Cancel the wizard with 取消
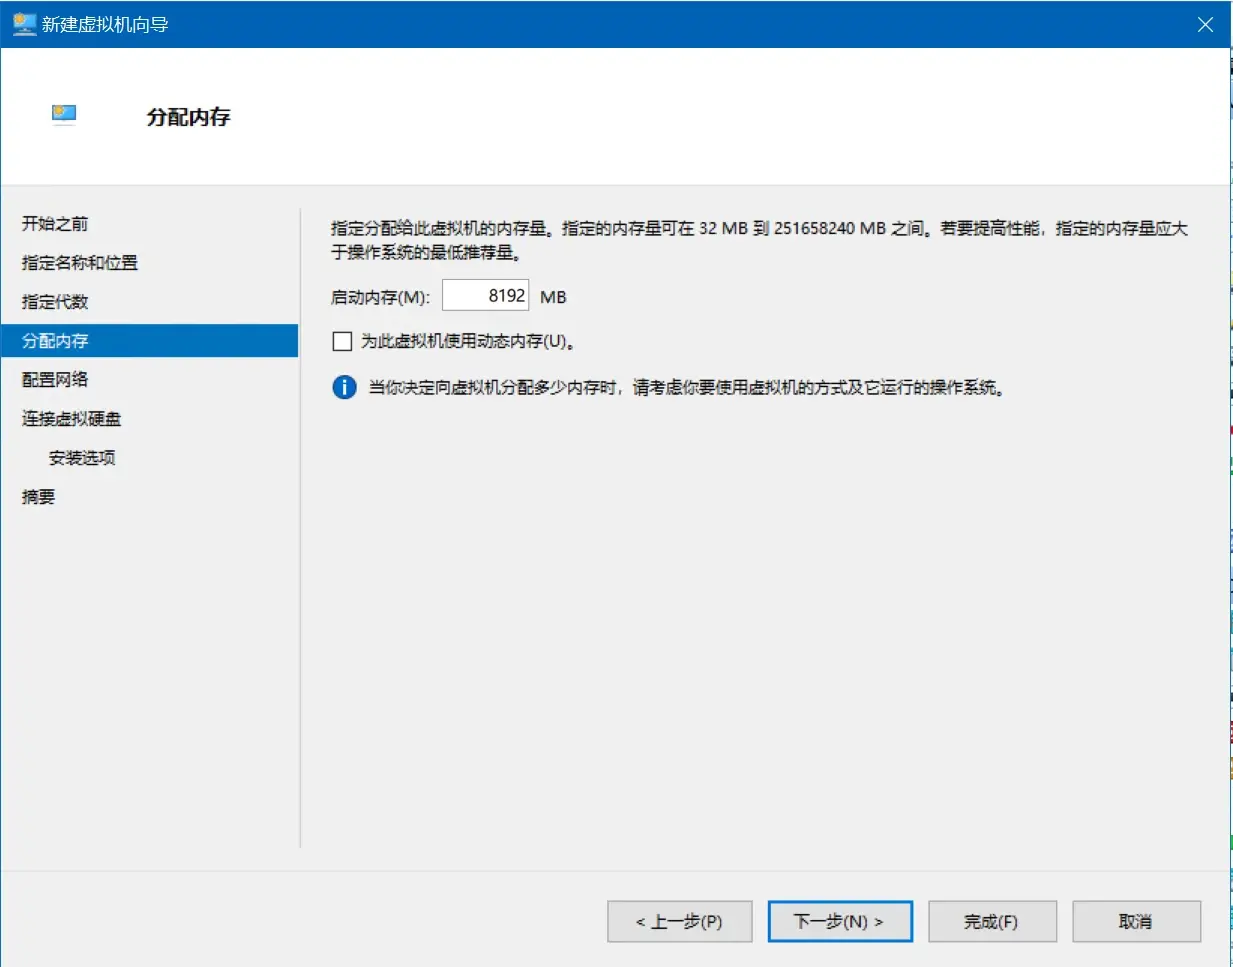Screen dimensions: 1233x967 1135,921
